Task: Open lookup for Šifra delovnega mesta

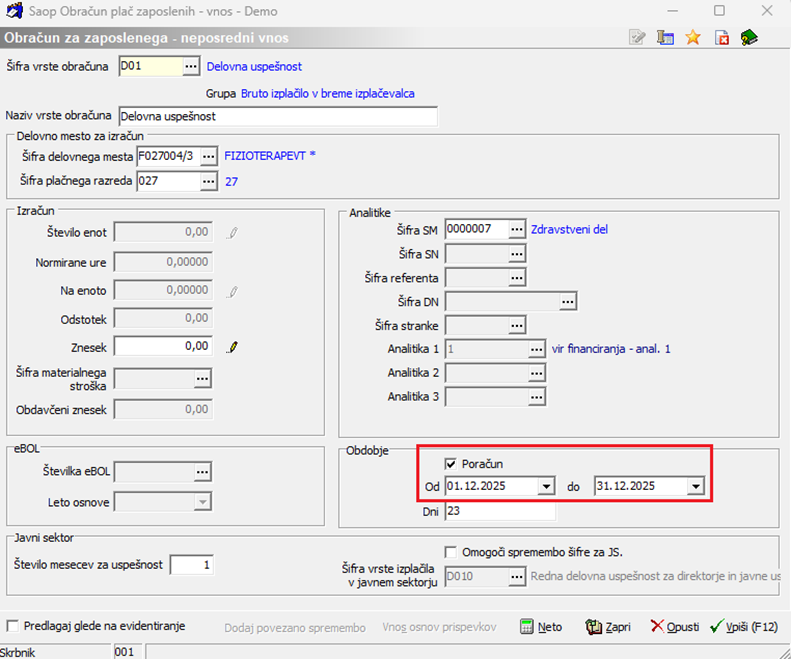Action: click(208, 157)
